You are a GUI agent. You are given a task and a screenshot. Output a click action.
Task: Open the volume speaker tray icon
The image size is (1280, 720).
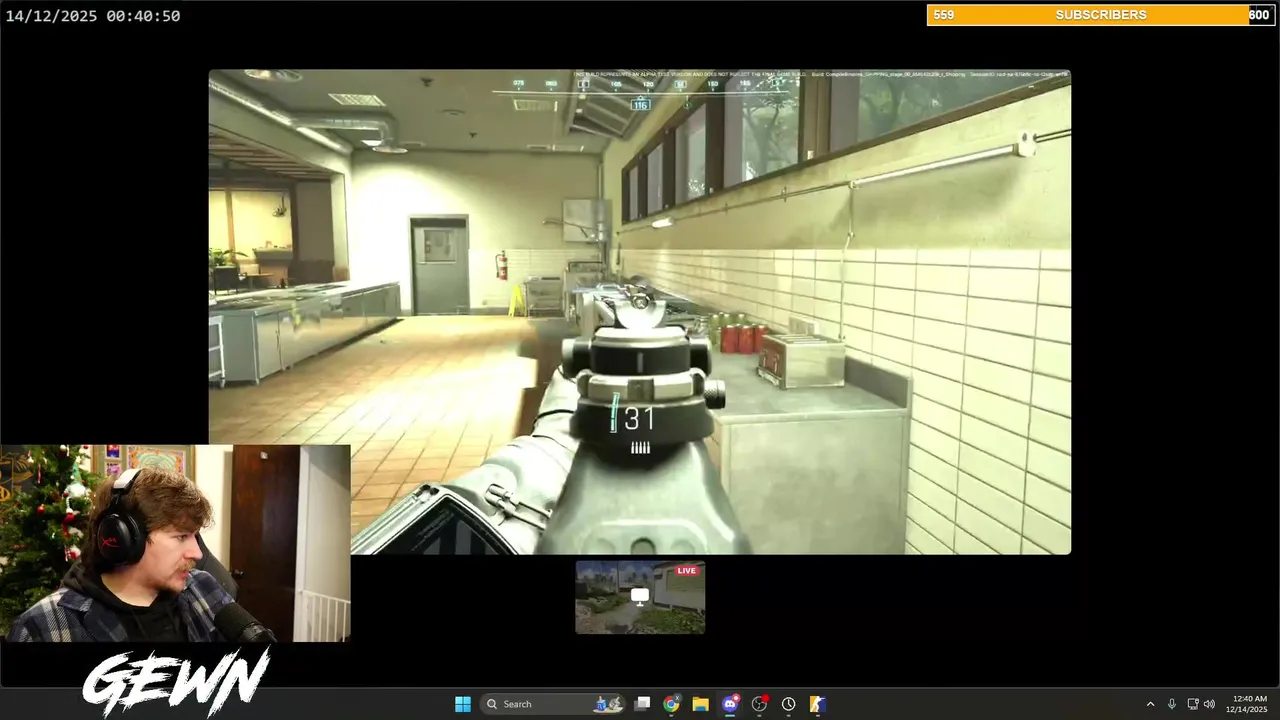(x=1210, y=704)
